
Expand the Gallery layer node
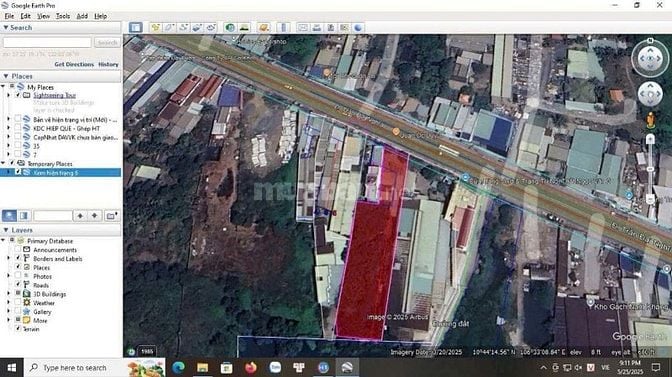click(9, 311)
